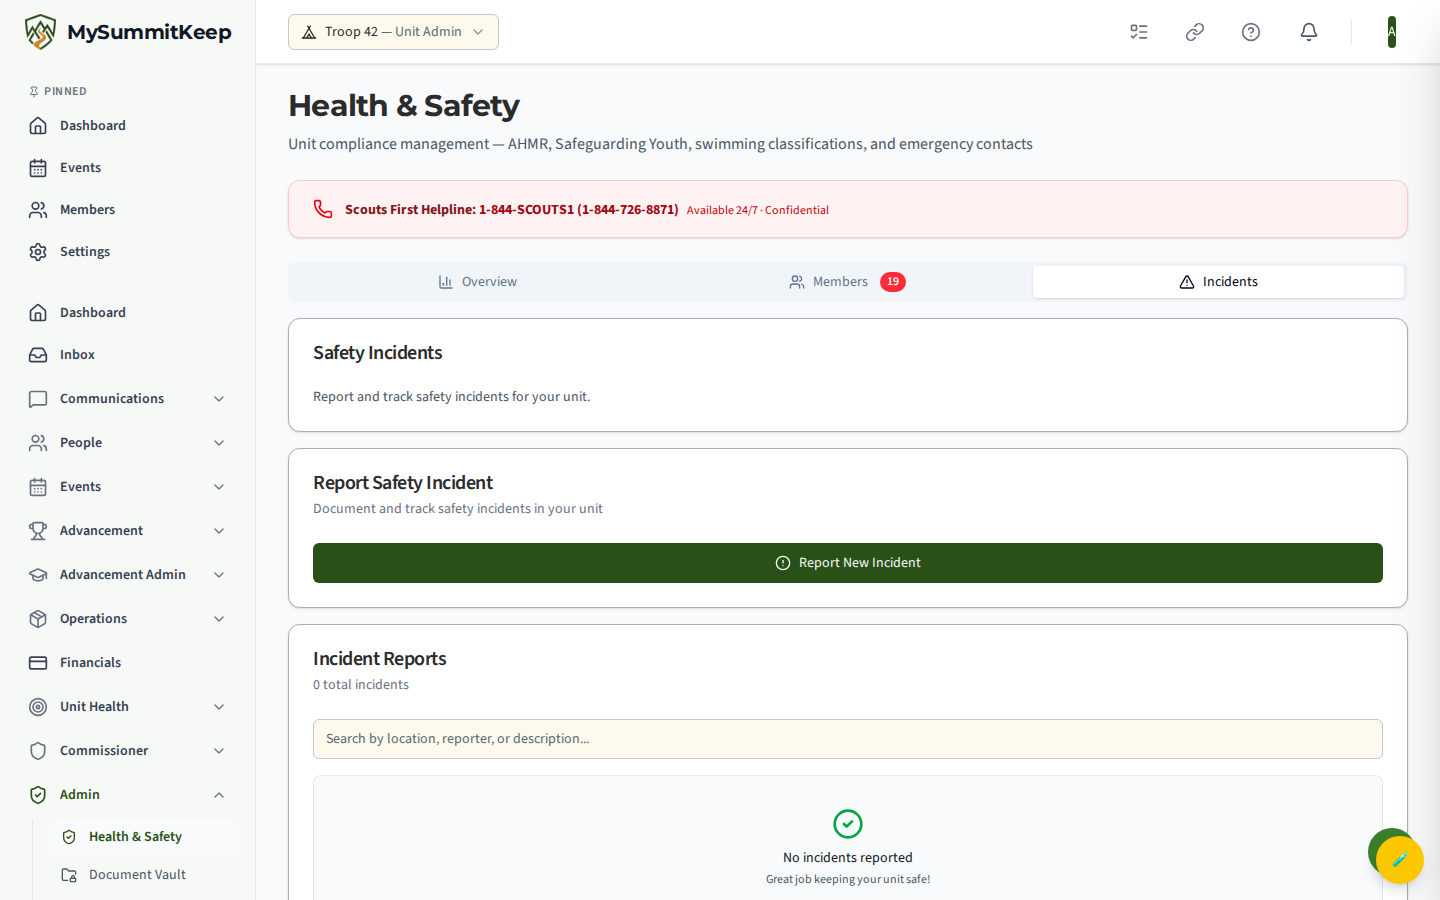Click the yellow floating test tube button
Image resolution: width=1440 pixels, height=900 pixels.
1399,859
